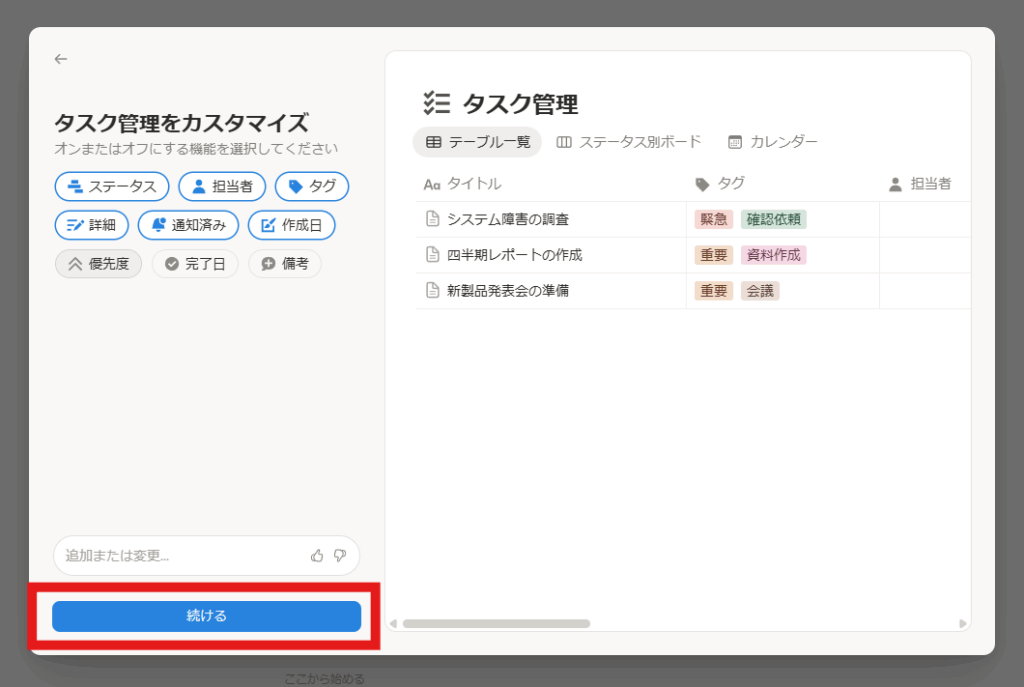The height and width of the screenshot is (687, 1024).
Task: Open the カレンダー view tab
Action: (x=773, y=142)
